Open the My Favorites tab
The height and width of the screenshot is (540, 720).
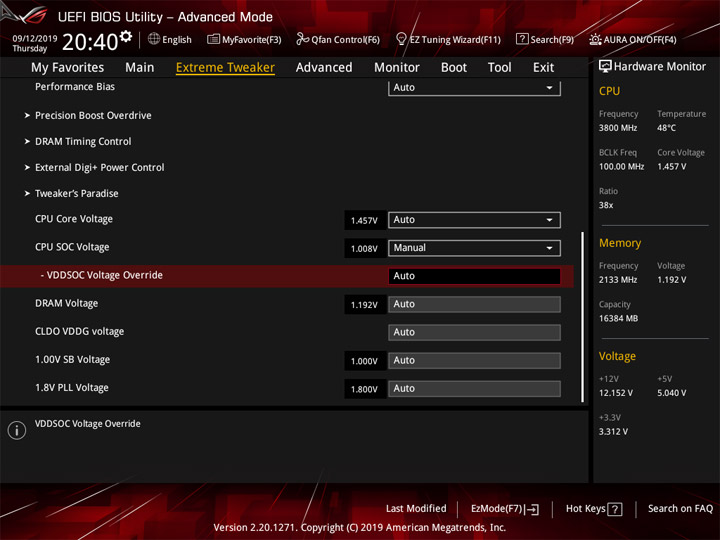pyautogui.click(x=68, y=68)
